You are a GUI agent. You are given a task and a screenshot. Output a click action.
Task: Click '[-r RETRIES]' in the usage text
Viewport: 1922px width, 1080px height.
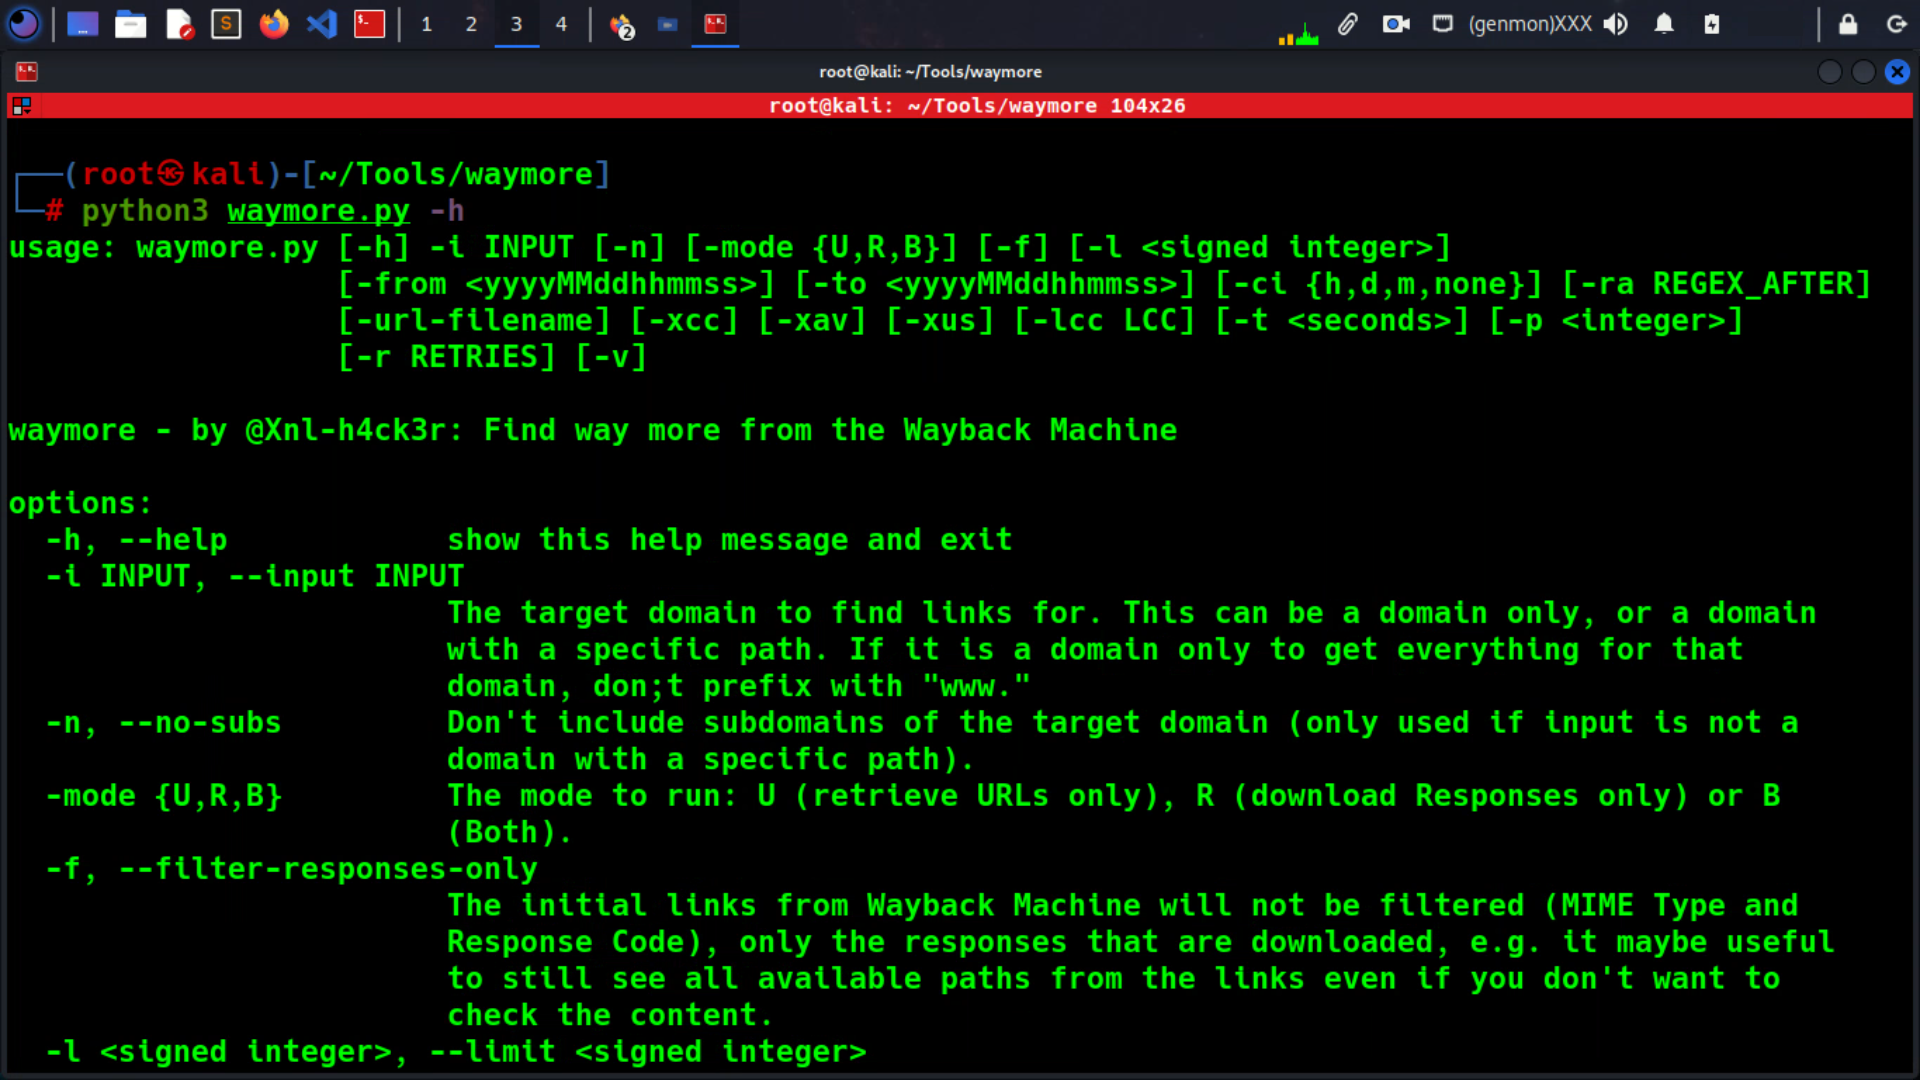tap(447, 357)
